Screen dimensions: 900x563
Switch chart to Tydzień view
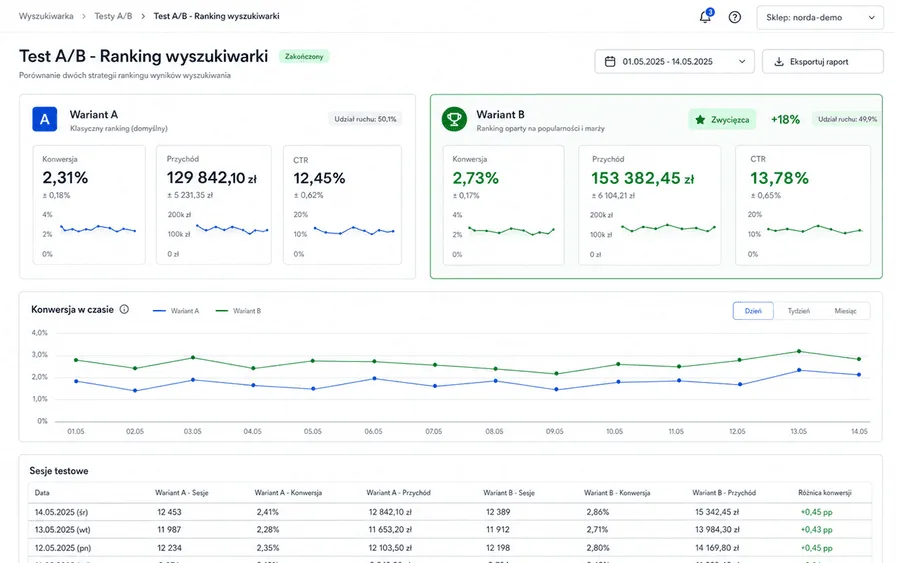(x=798, y=311)
